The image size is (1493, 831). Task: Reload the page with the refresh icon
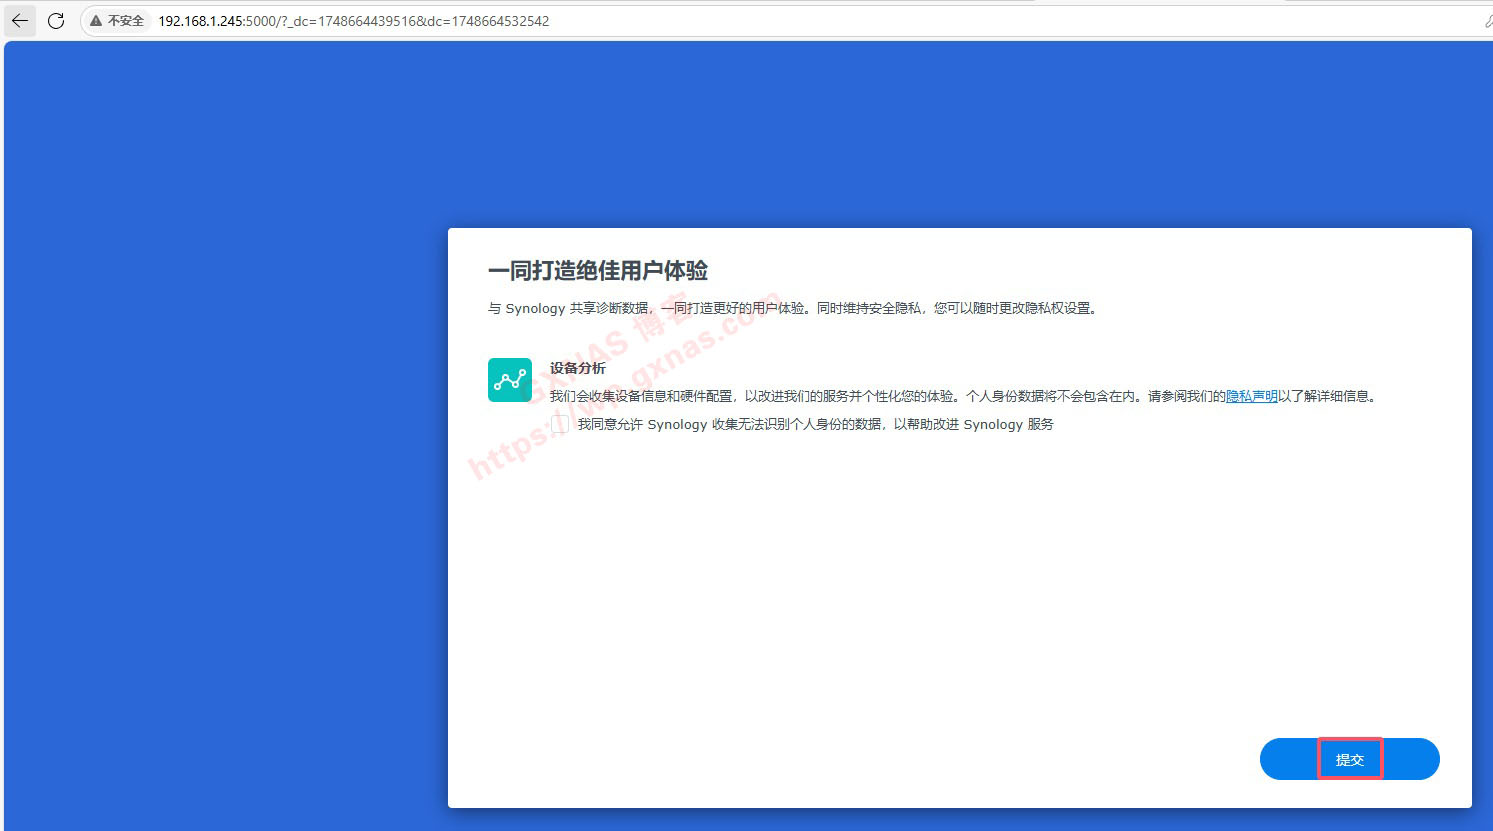(x=56, y=21)
